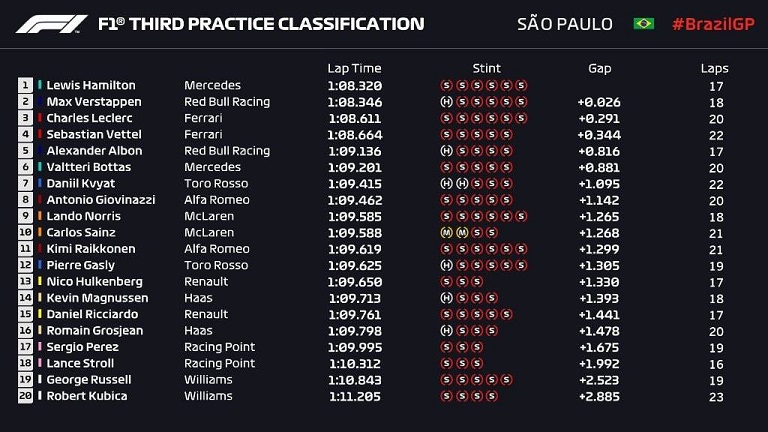
Task: Click Sergio Perez's pink team color bar
Action: 40,347
